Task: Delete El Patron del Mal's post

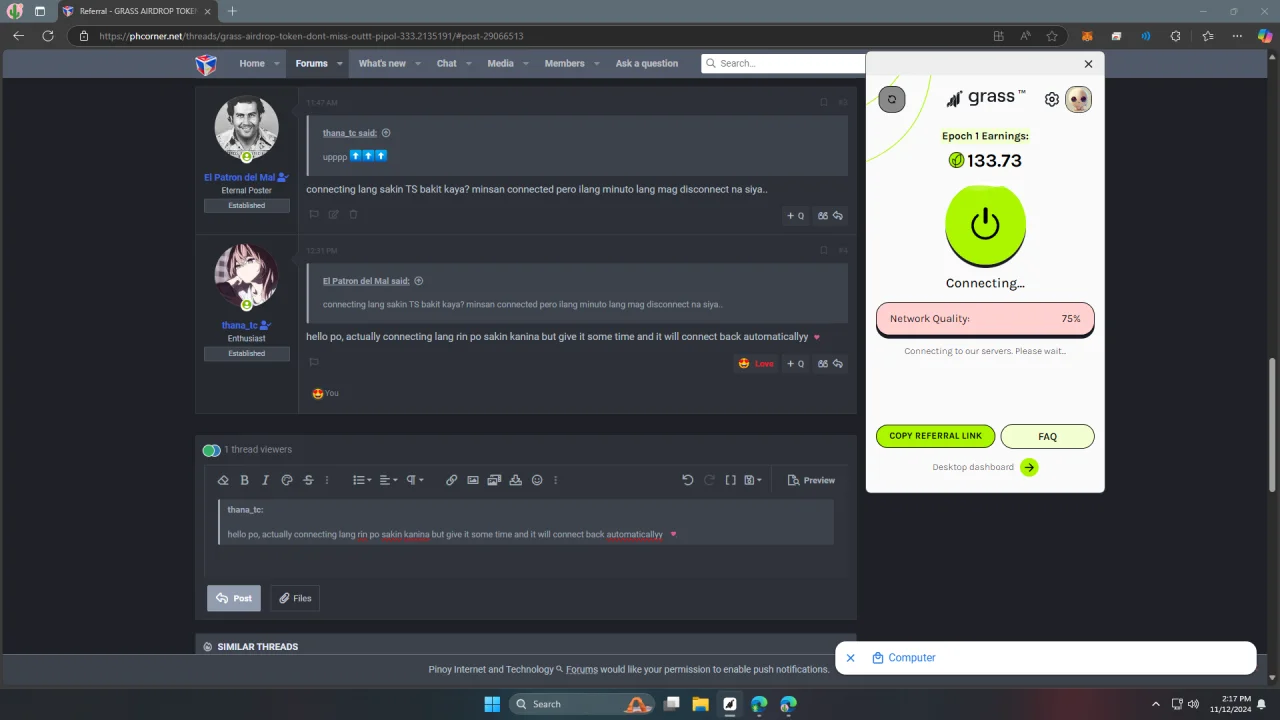Action: click(353, 214)
